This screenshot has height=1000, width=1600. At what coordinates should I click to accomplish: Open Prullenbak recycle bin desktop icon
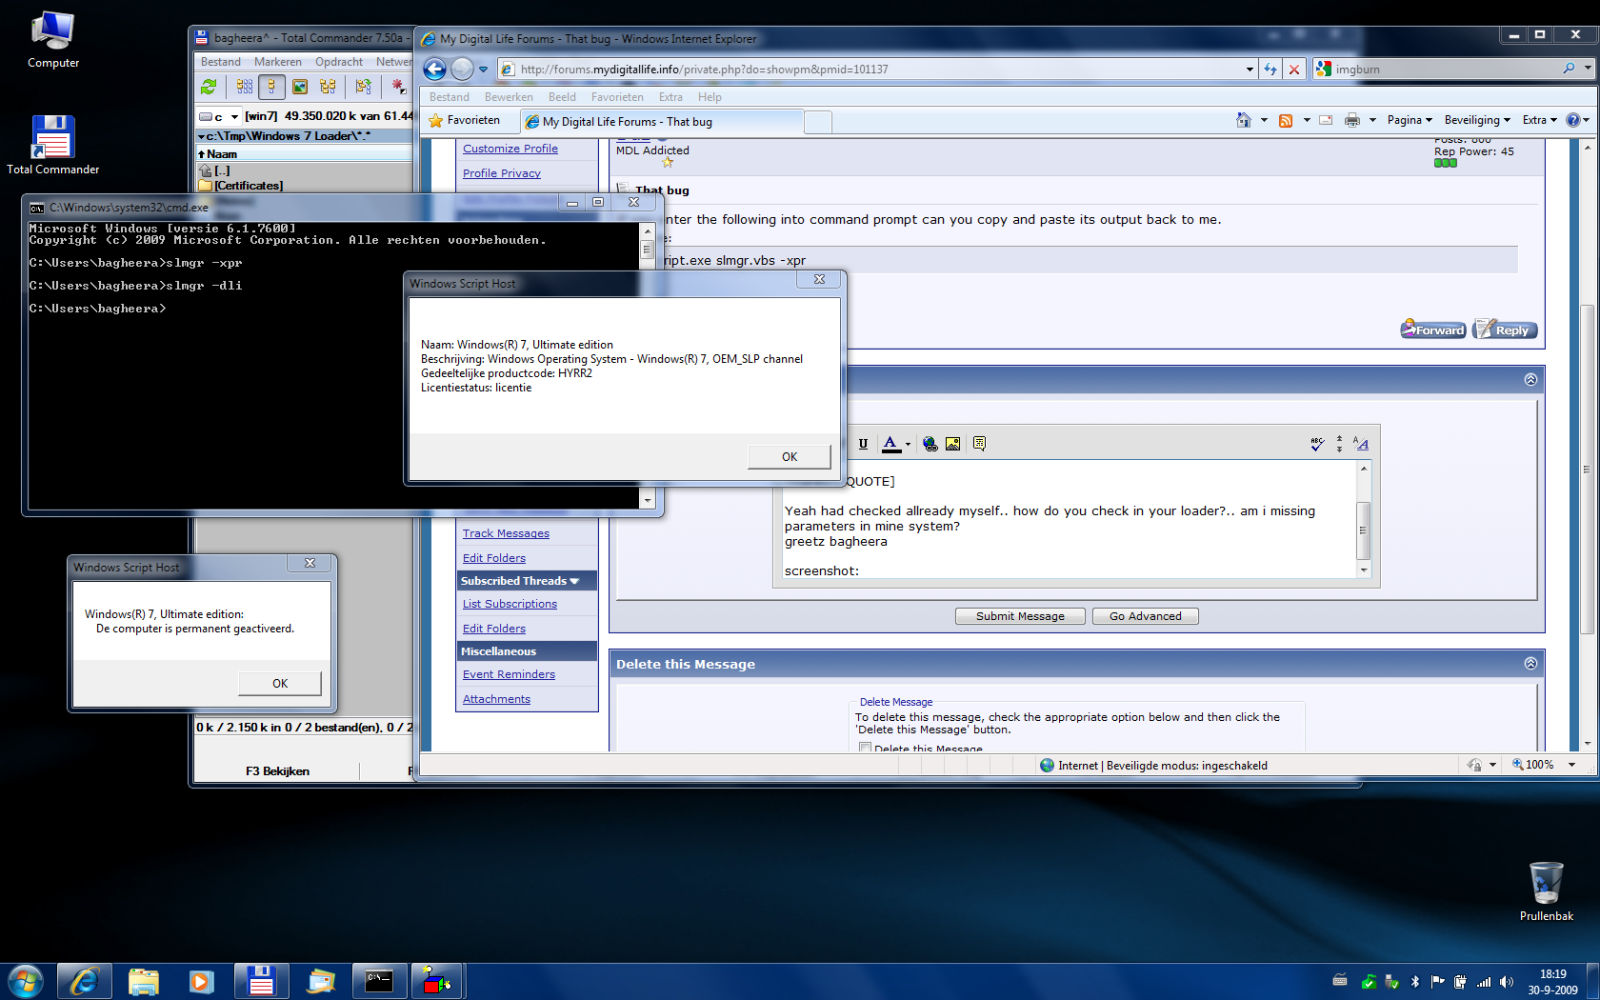point(1546,891)
